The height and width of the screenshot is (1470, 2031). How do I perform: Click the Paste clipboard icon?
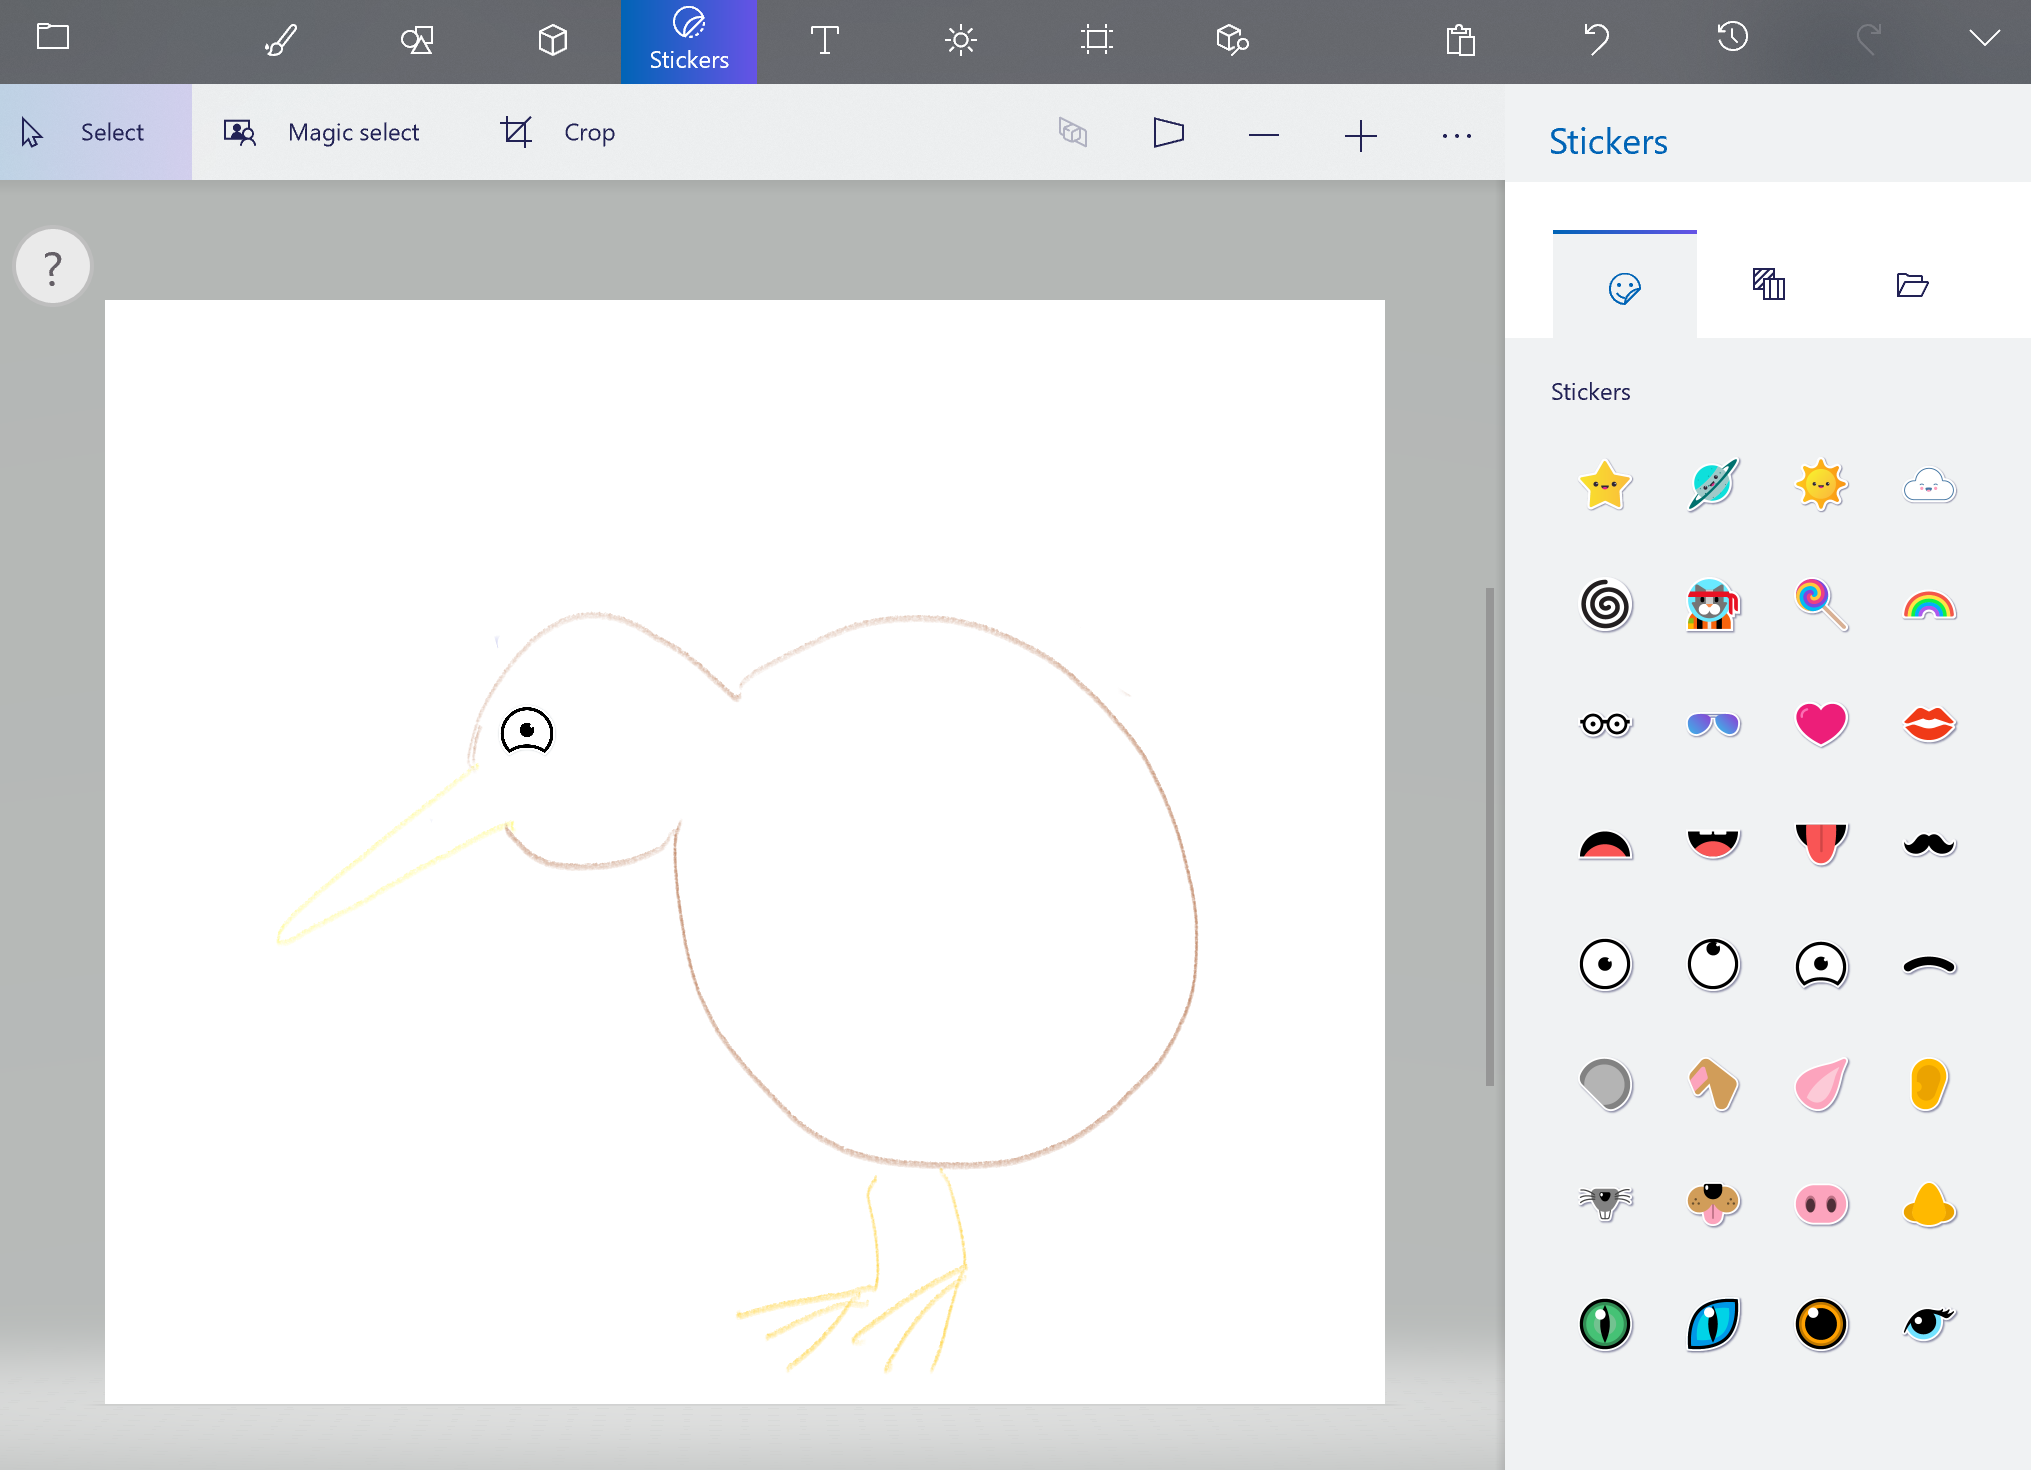pos(1460,40)
